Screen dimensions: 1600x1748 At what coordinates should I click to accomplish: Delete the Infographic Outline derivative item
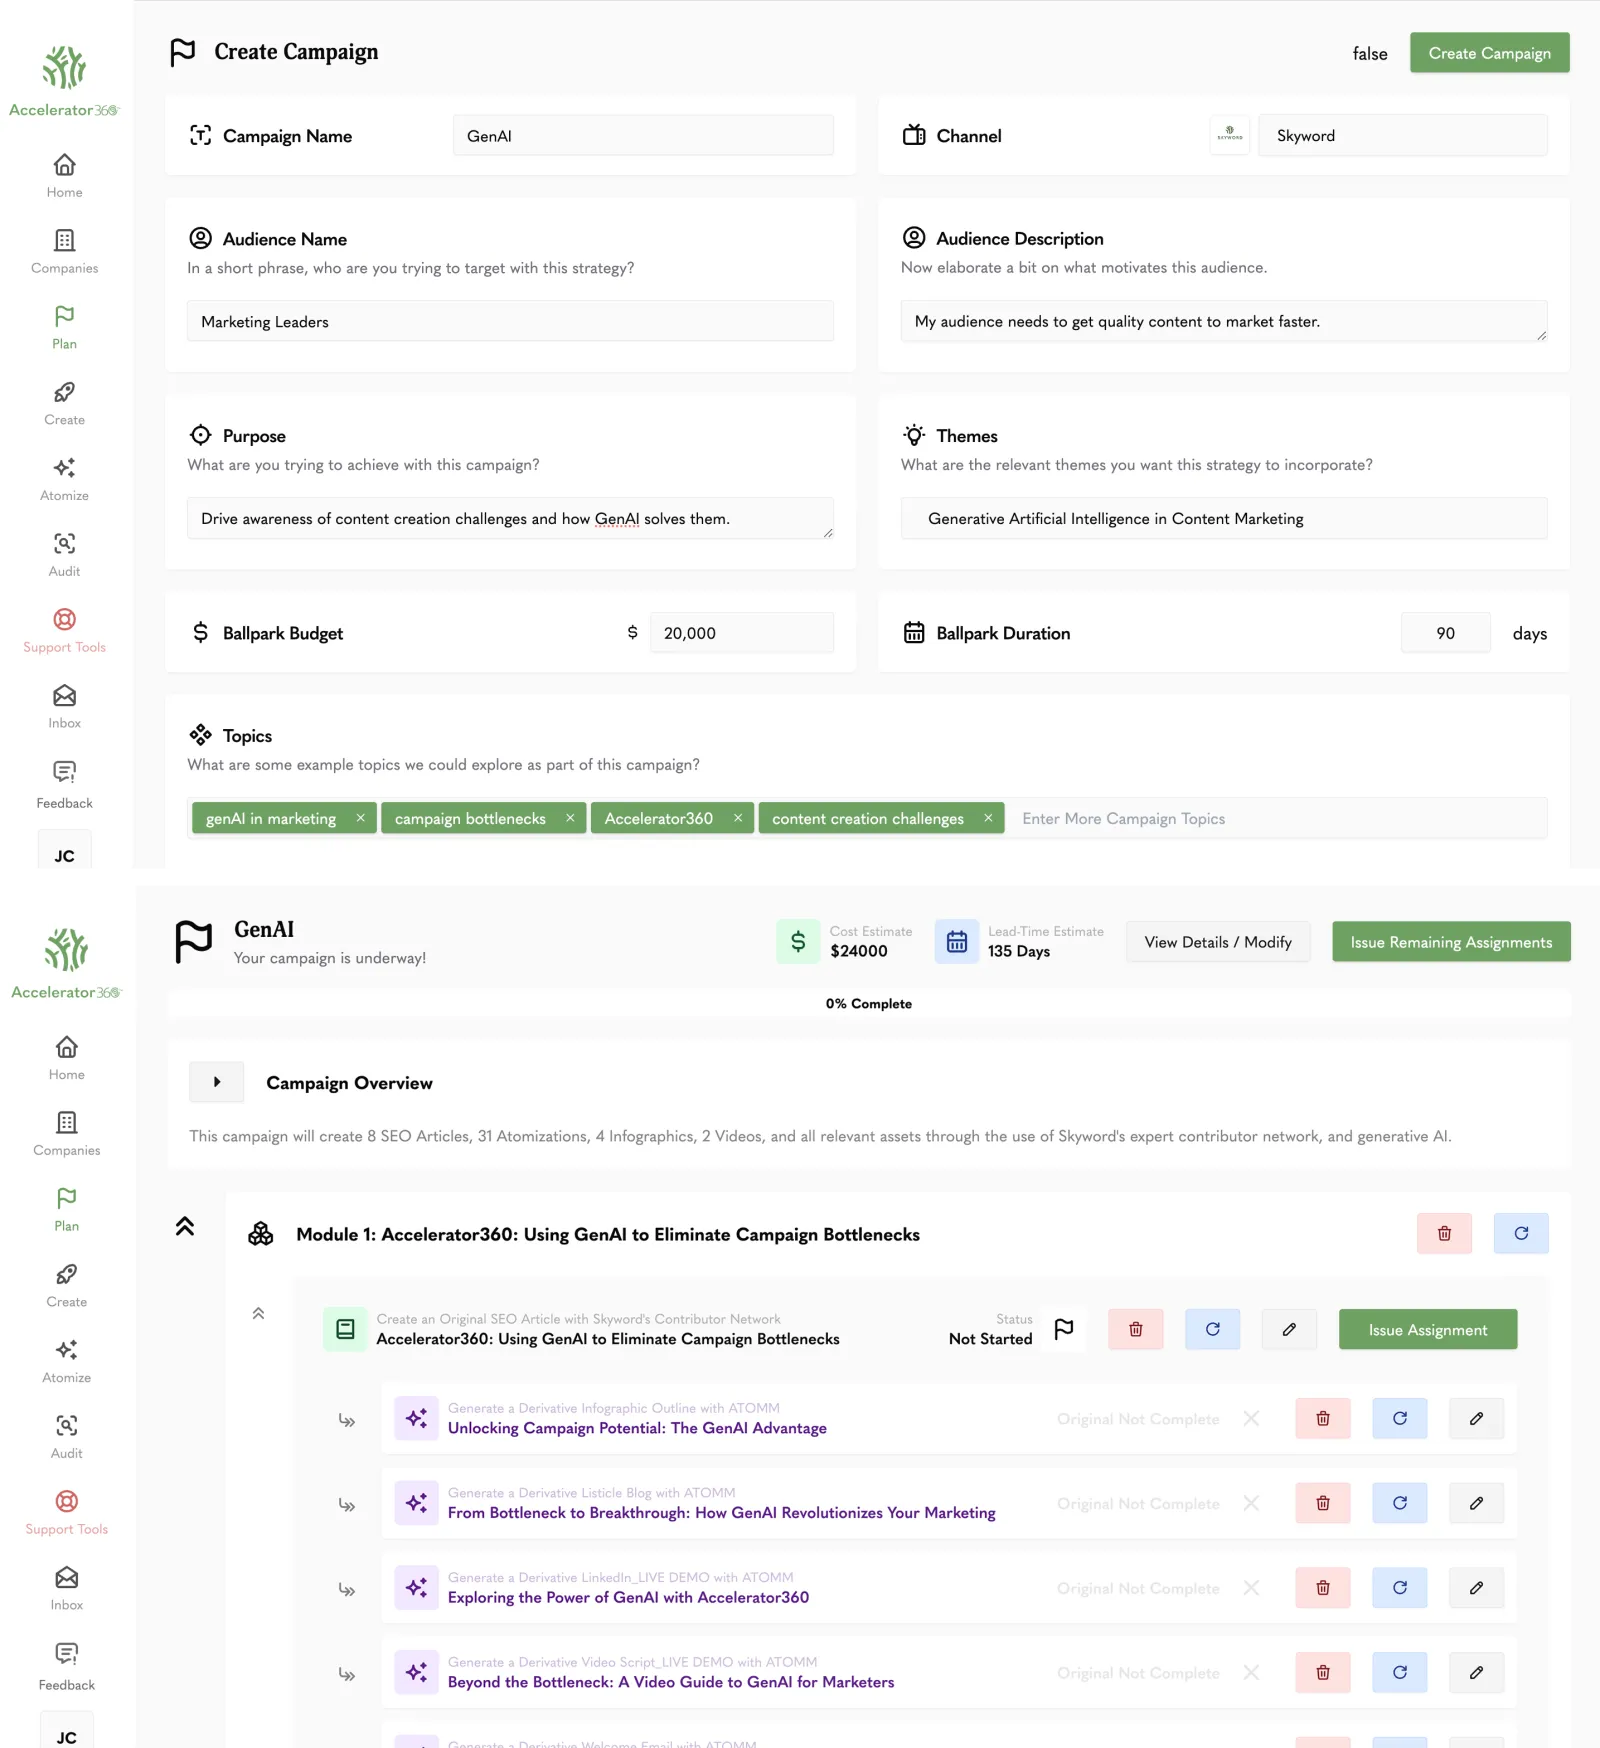pos(1322,1418)
